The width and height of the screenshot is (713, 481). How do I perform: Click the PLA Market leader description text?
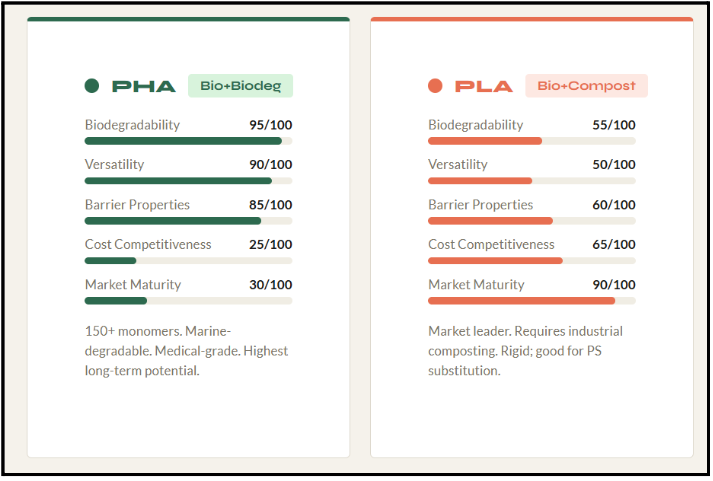coord(525,351)
